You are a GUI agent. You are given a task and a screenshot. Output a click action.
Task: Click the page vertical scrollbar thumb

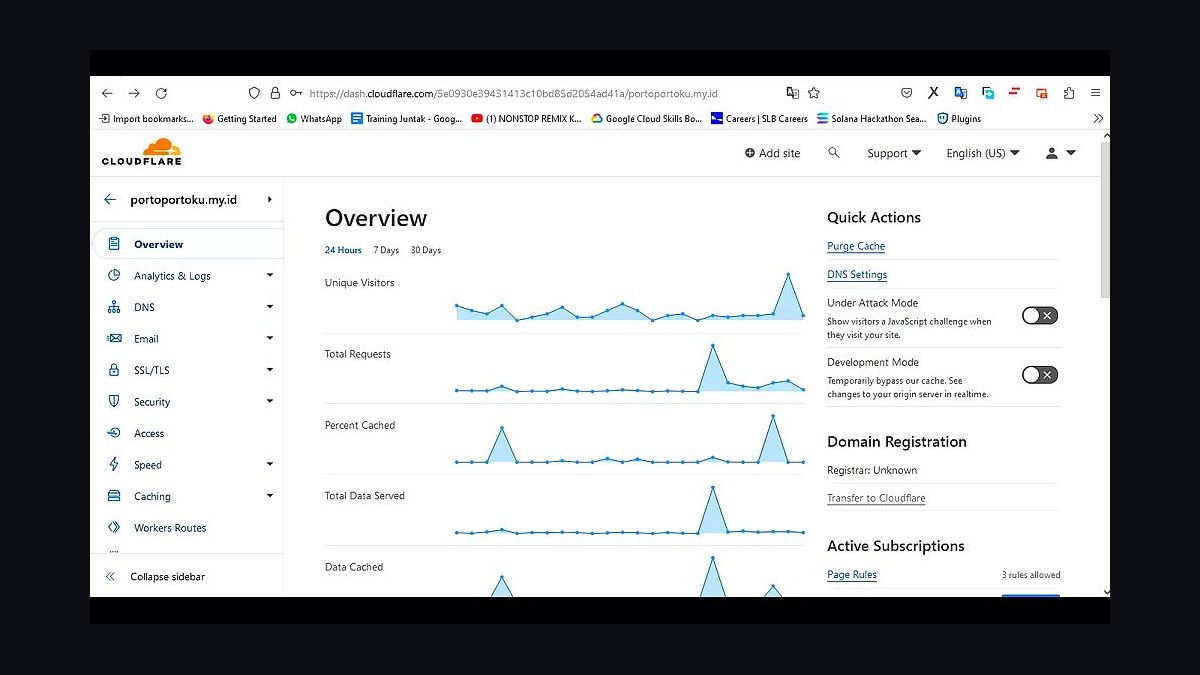pyautogui.click(x=1104, y=220)
